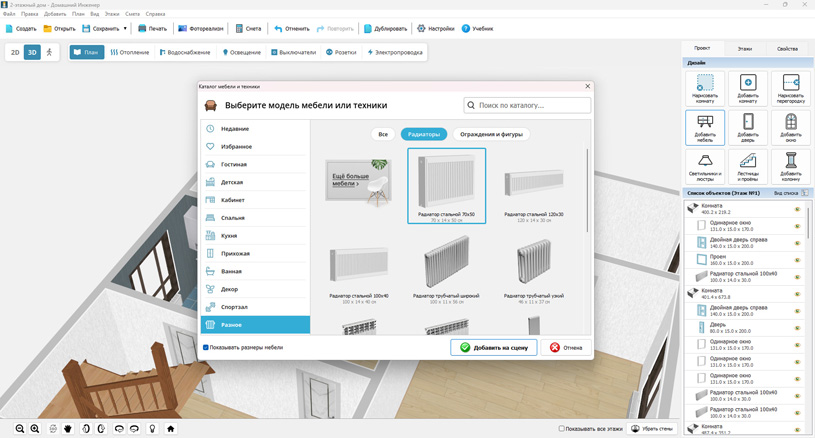Click the Add window icon

pos(791,126)
